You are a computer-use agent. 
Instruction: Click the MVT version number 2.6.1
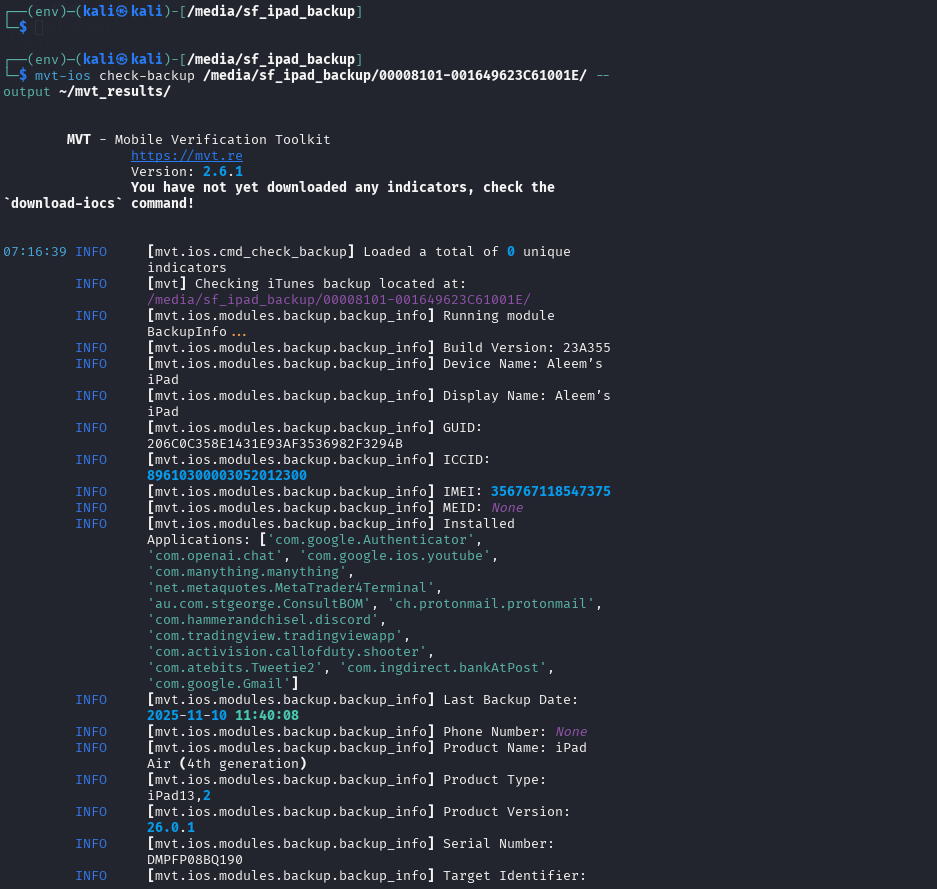222,171
